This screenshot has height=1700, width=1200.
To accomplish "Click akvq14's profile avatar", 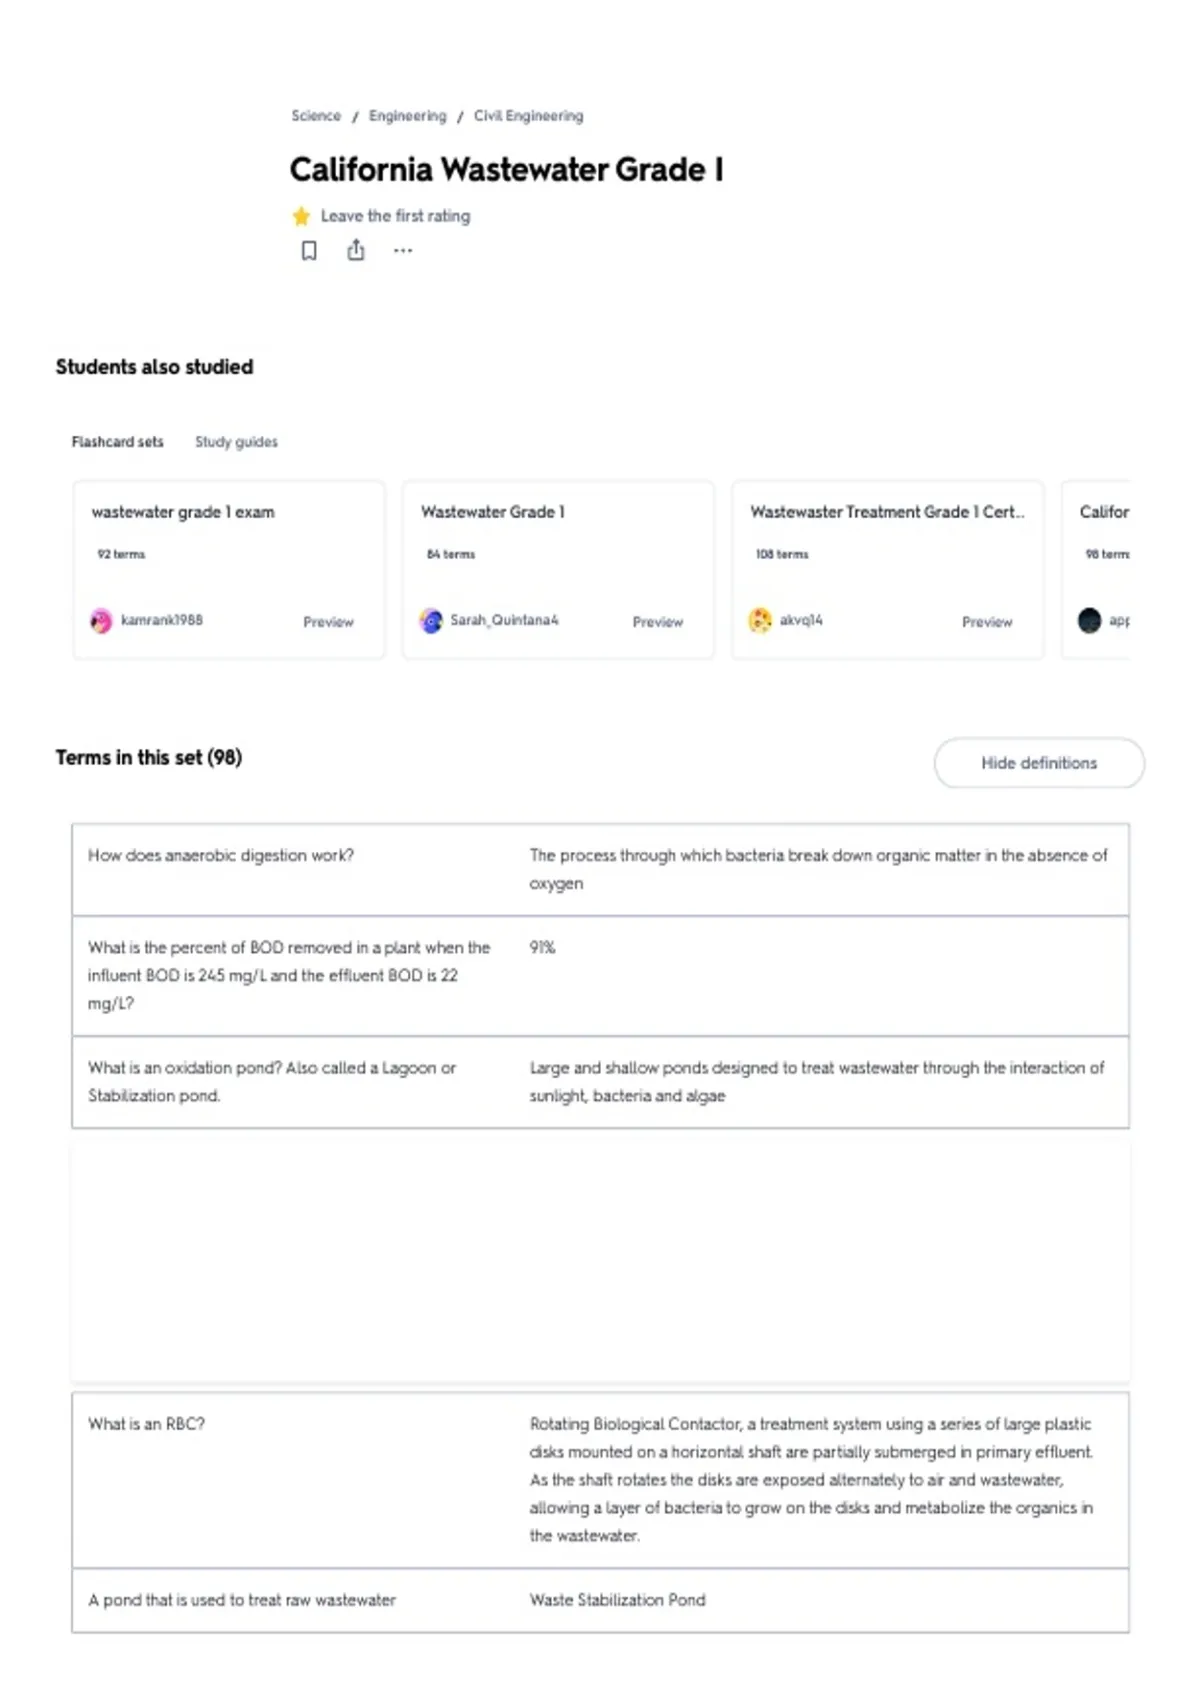I will tap(760, 621).
